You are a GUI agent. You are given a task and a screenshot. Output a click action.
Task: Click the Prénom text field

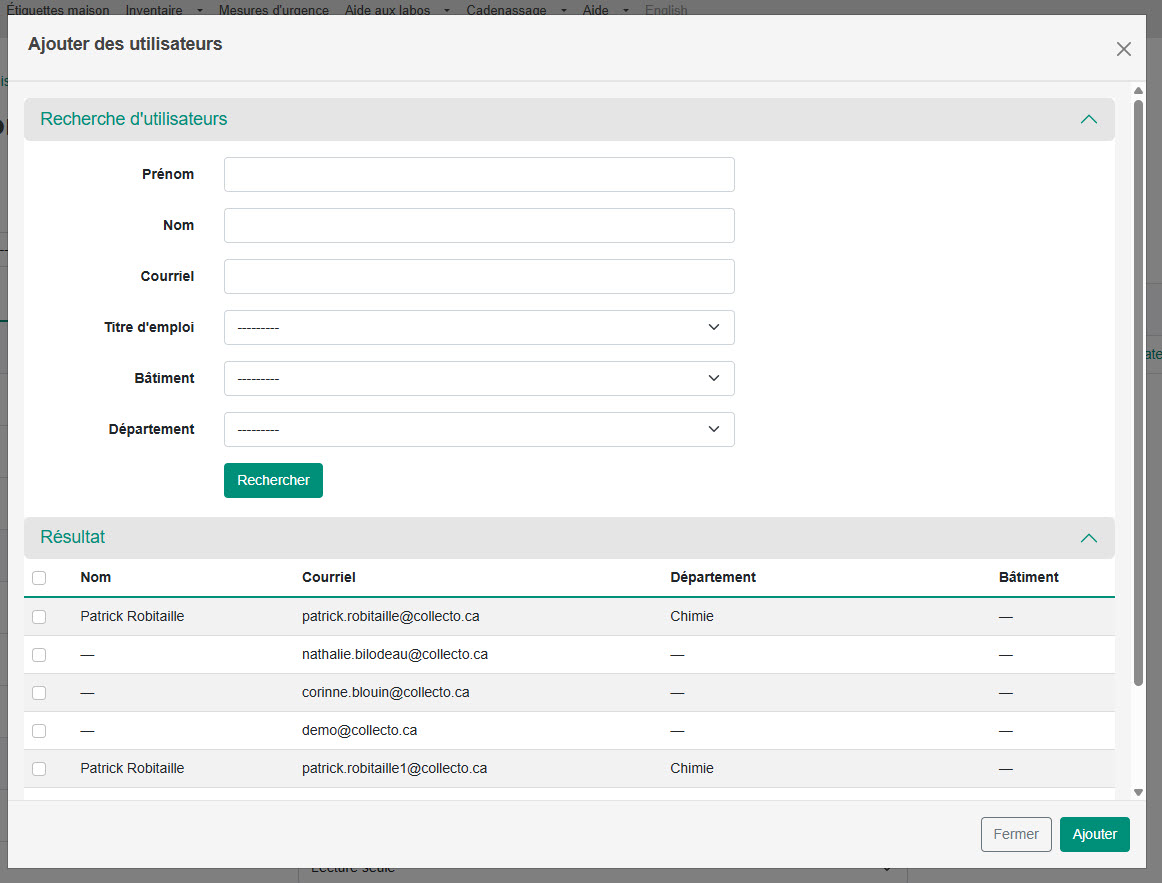(479, 174)
